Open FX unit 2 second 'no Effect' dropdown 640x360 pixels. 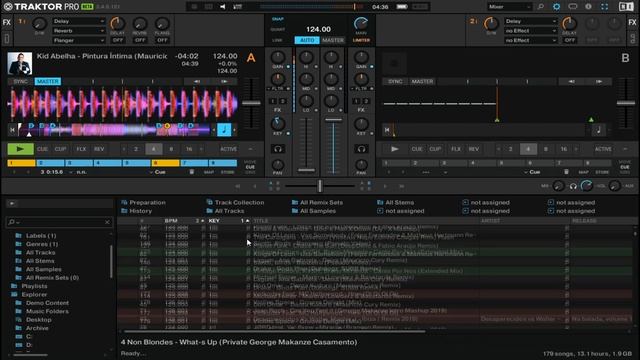531,40
